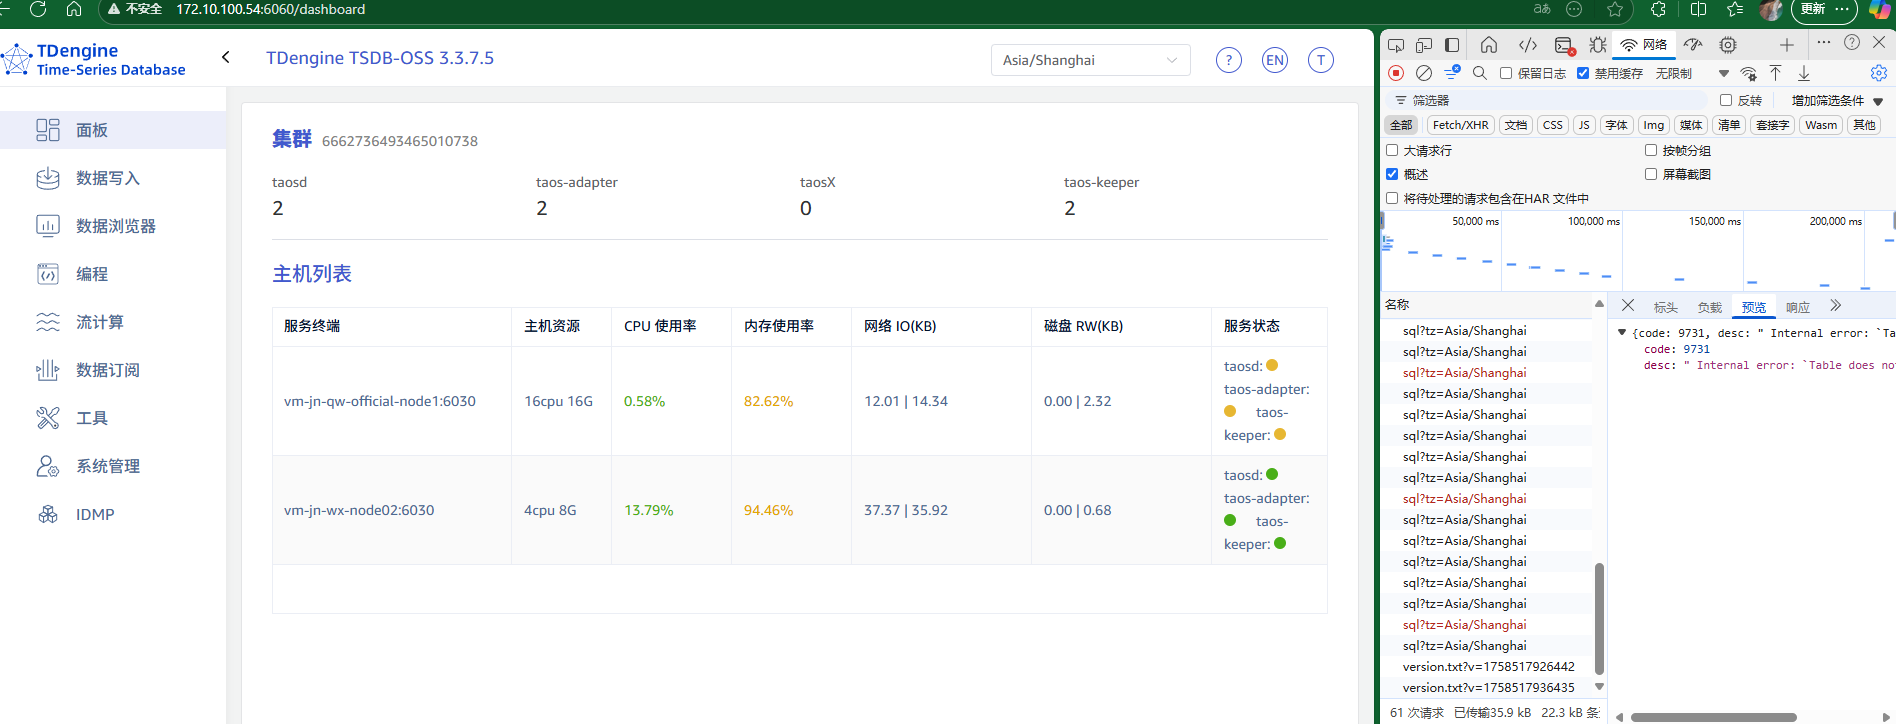
Task: Open the user avatar T icon
Action: (x=1320, y=60)
